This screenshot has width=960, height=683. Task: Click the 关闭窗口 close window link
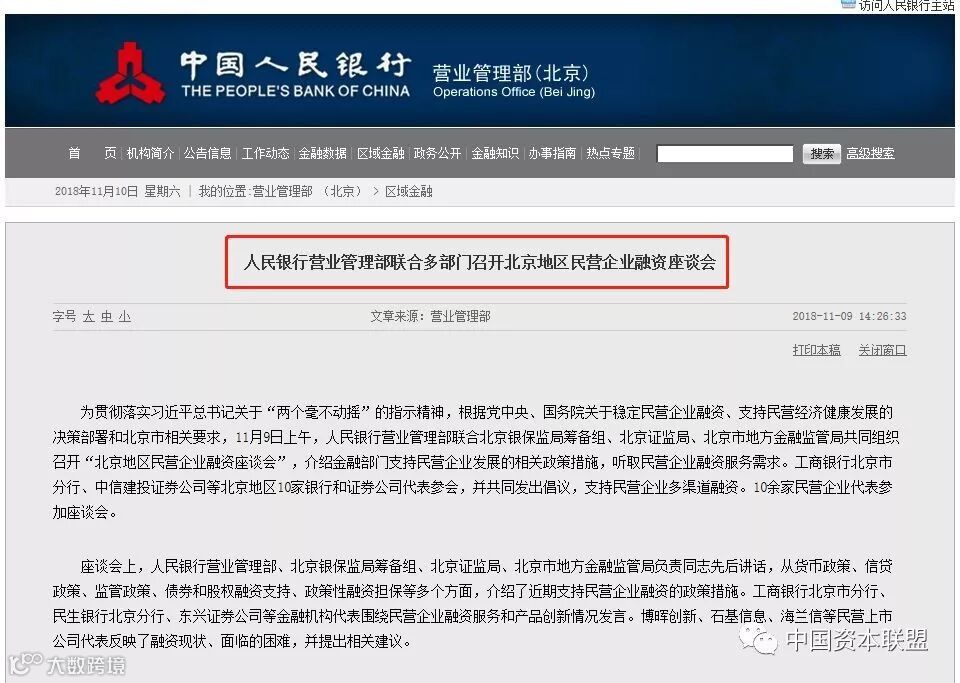(x=882, y=350)
